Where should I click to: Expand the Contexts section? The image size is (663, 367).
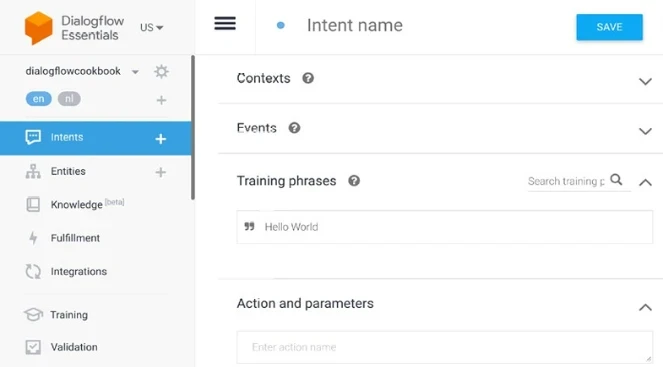pos(645,81)
